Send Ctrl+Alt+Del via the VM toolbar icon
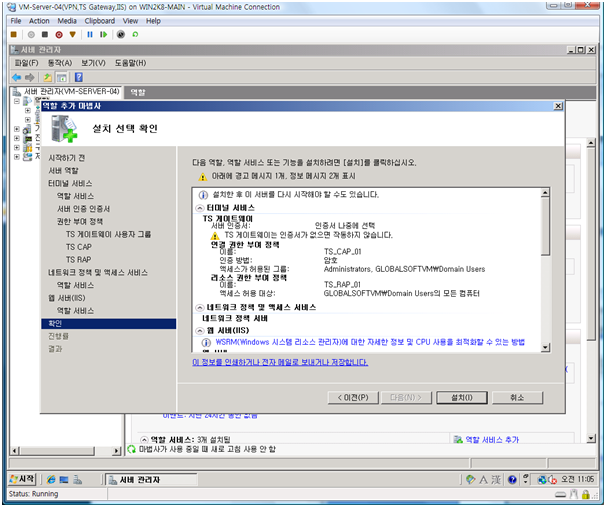 [14, 35]
